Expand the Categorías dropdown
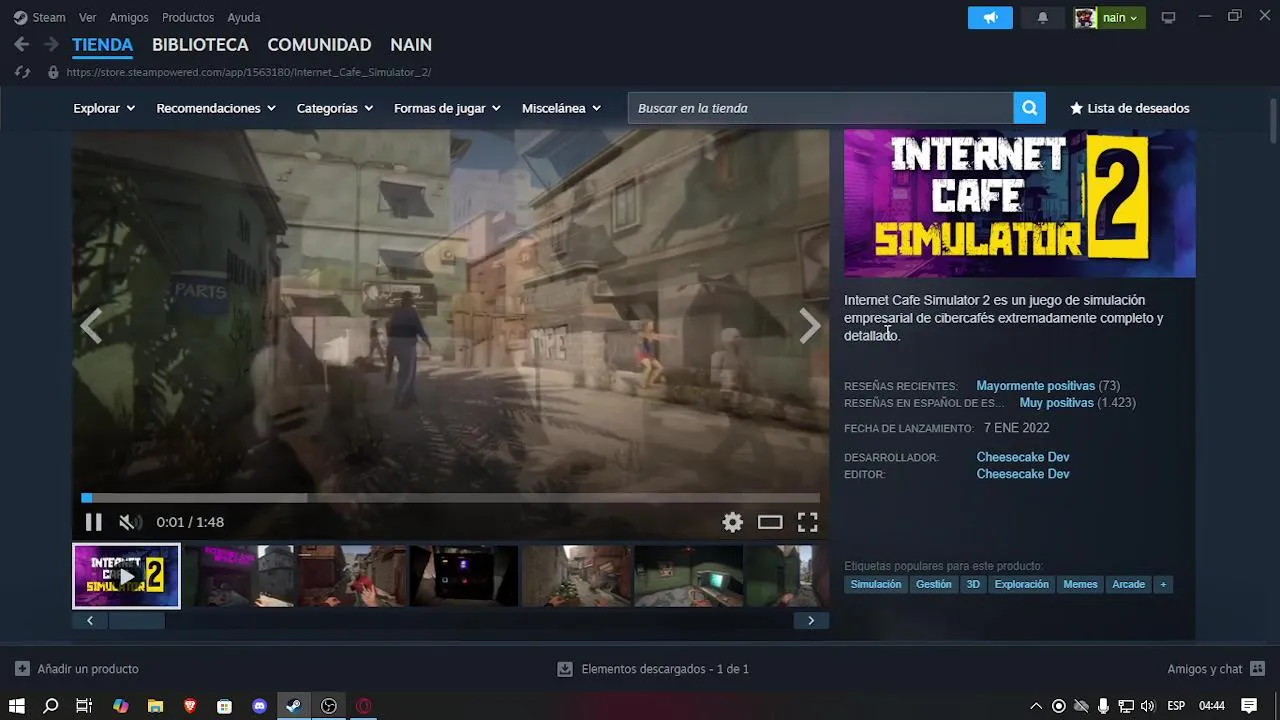This screenshot has height=720, width=1280. [335, 108]
